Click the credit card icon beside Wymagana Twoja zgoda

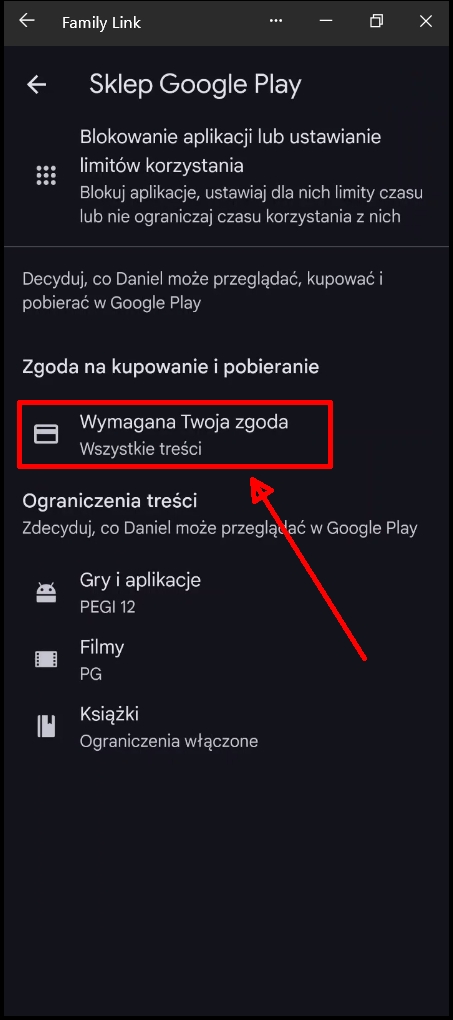(x=46, y=435)
